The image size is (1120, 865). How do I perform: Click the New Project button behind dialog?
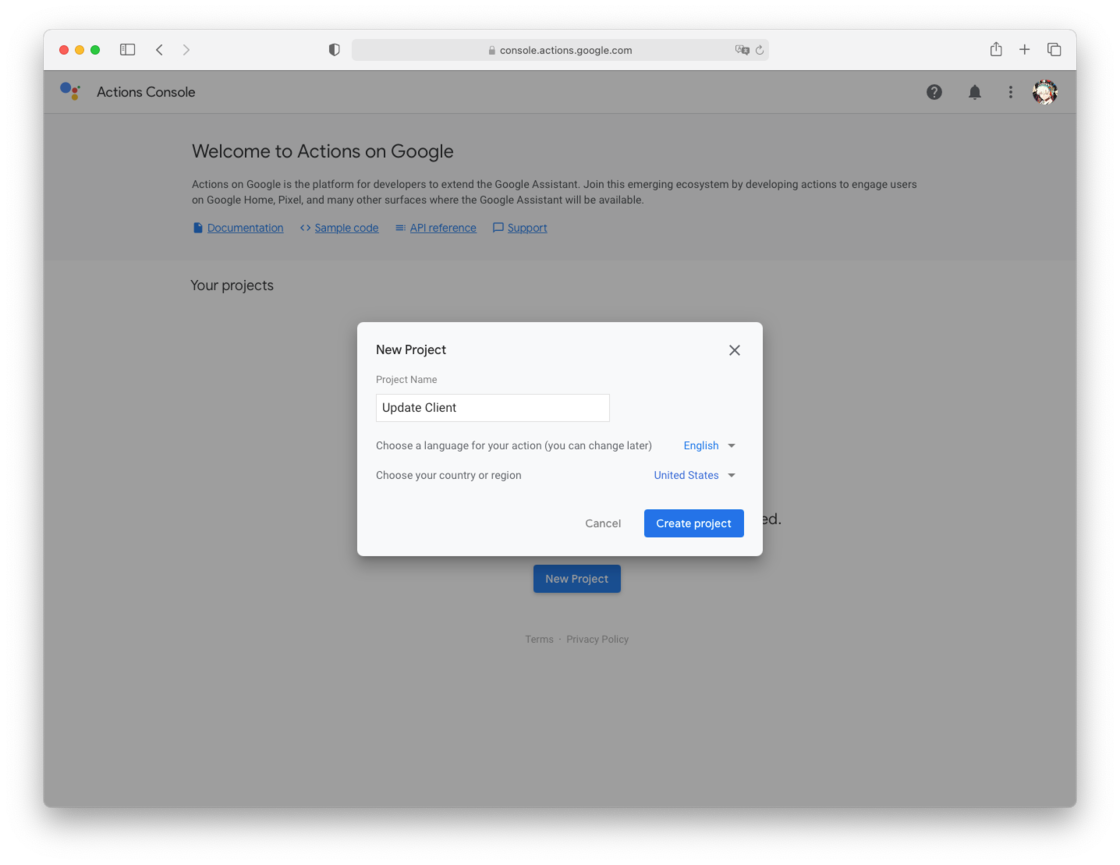pos(576,579)
